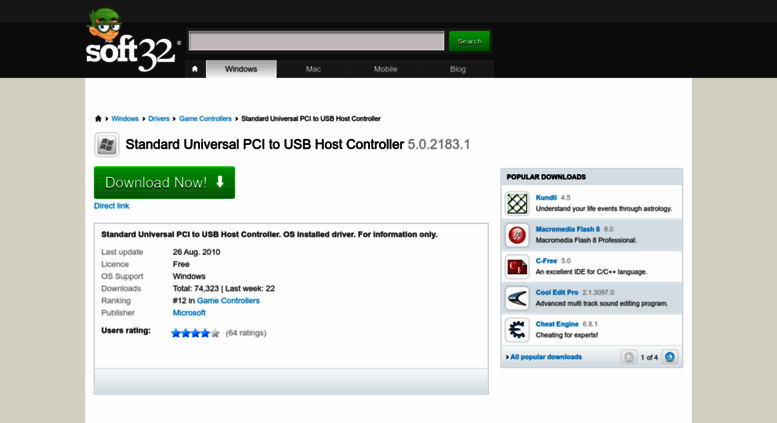Open the home icon tab in navigation
The width and height of the screenshot is (777, 423).
tap(195, 69)
